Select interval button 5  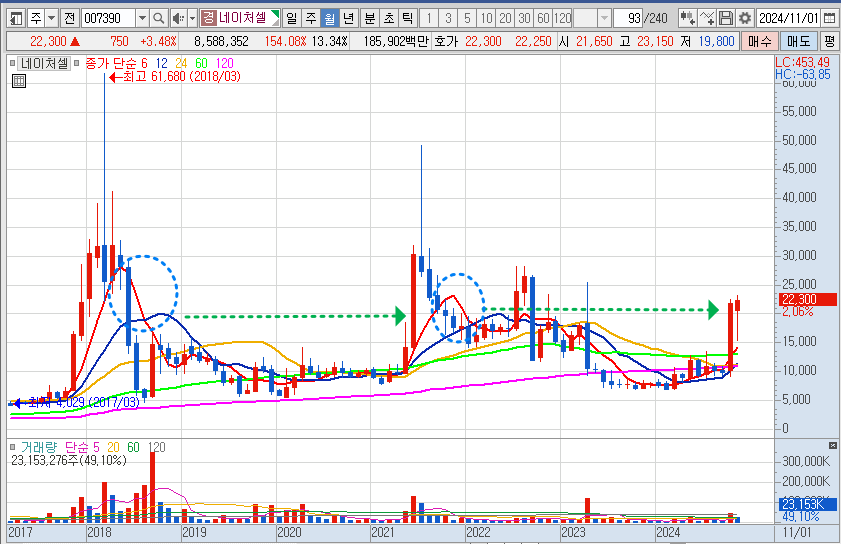tap(467, 19)
